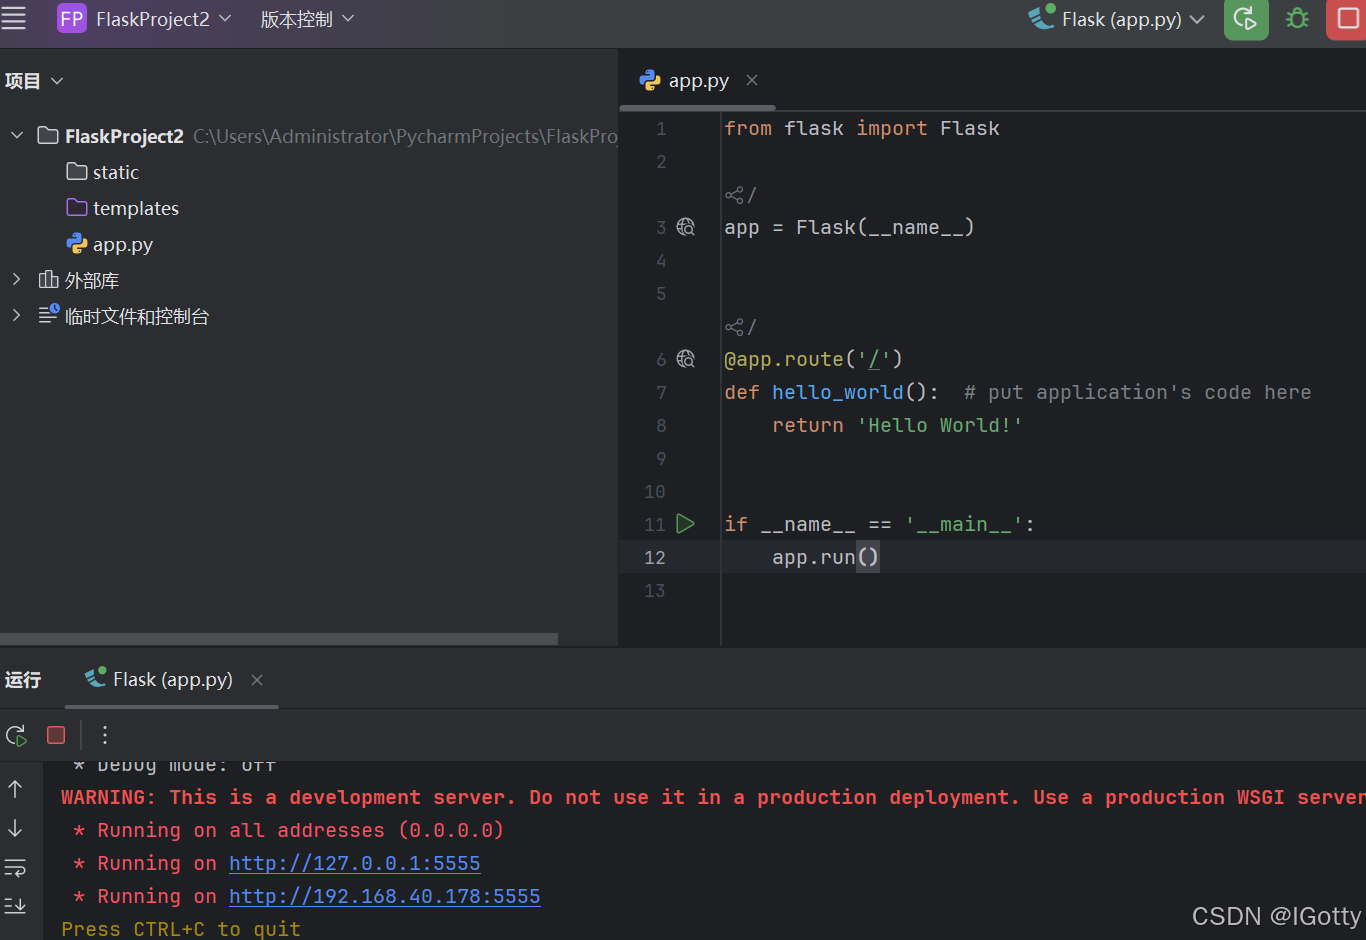Open app.py in the project tree
Image resolution: width=1366 pixels, height=940 pixels.
click(x=110, y=244)
